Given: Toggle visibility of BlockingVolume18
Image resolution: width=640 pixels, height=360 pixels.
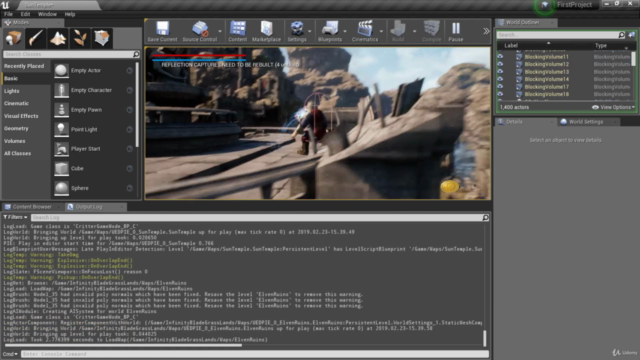Looking at the screenshot, I should [x=500, y=94].
